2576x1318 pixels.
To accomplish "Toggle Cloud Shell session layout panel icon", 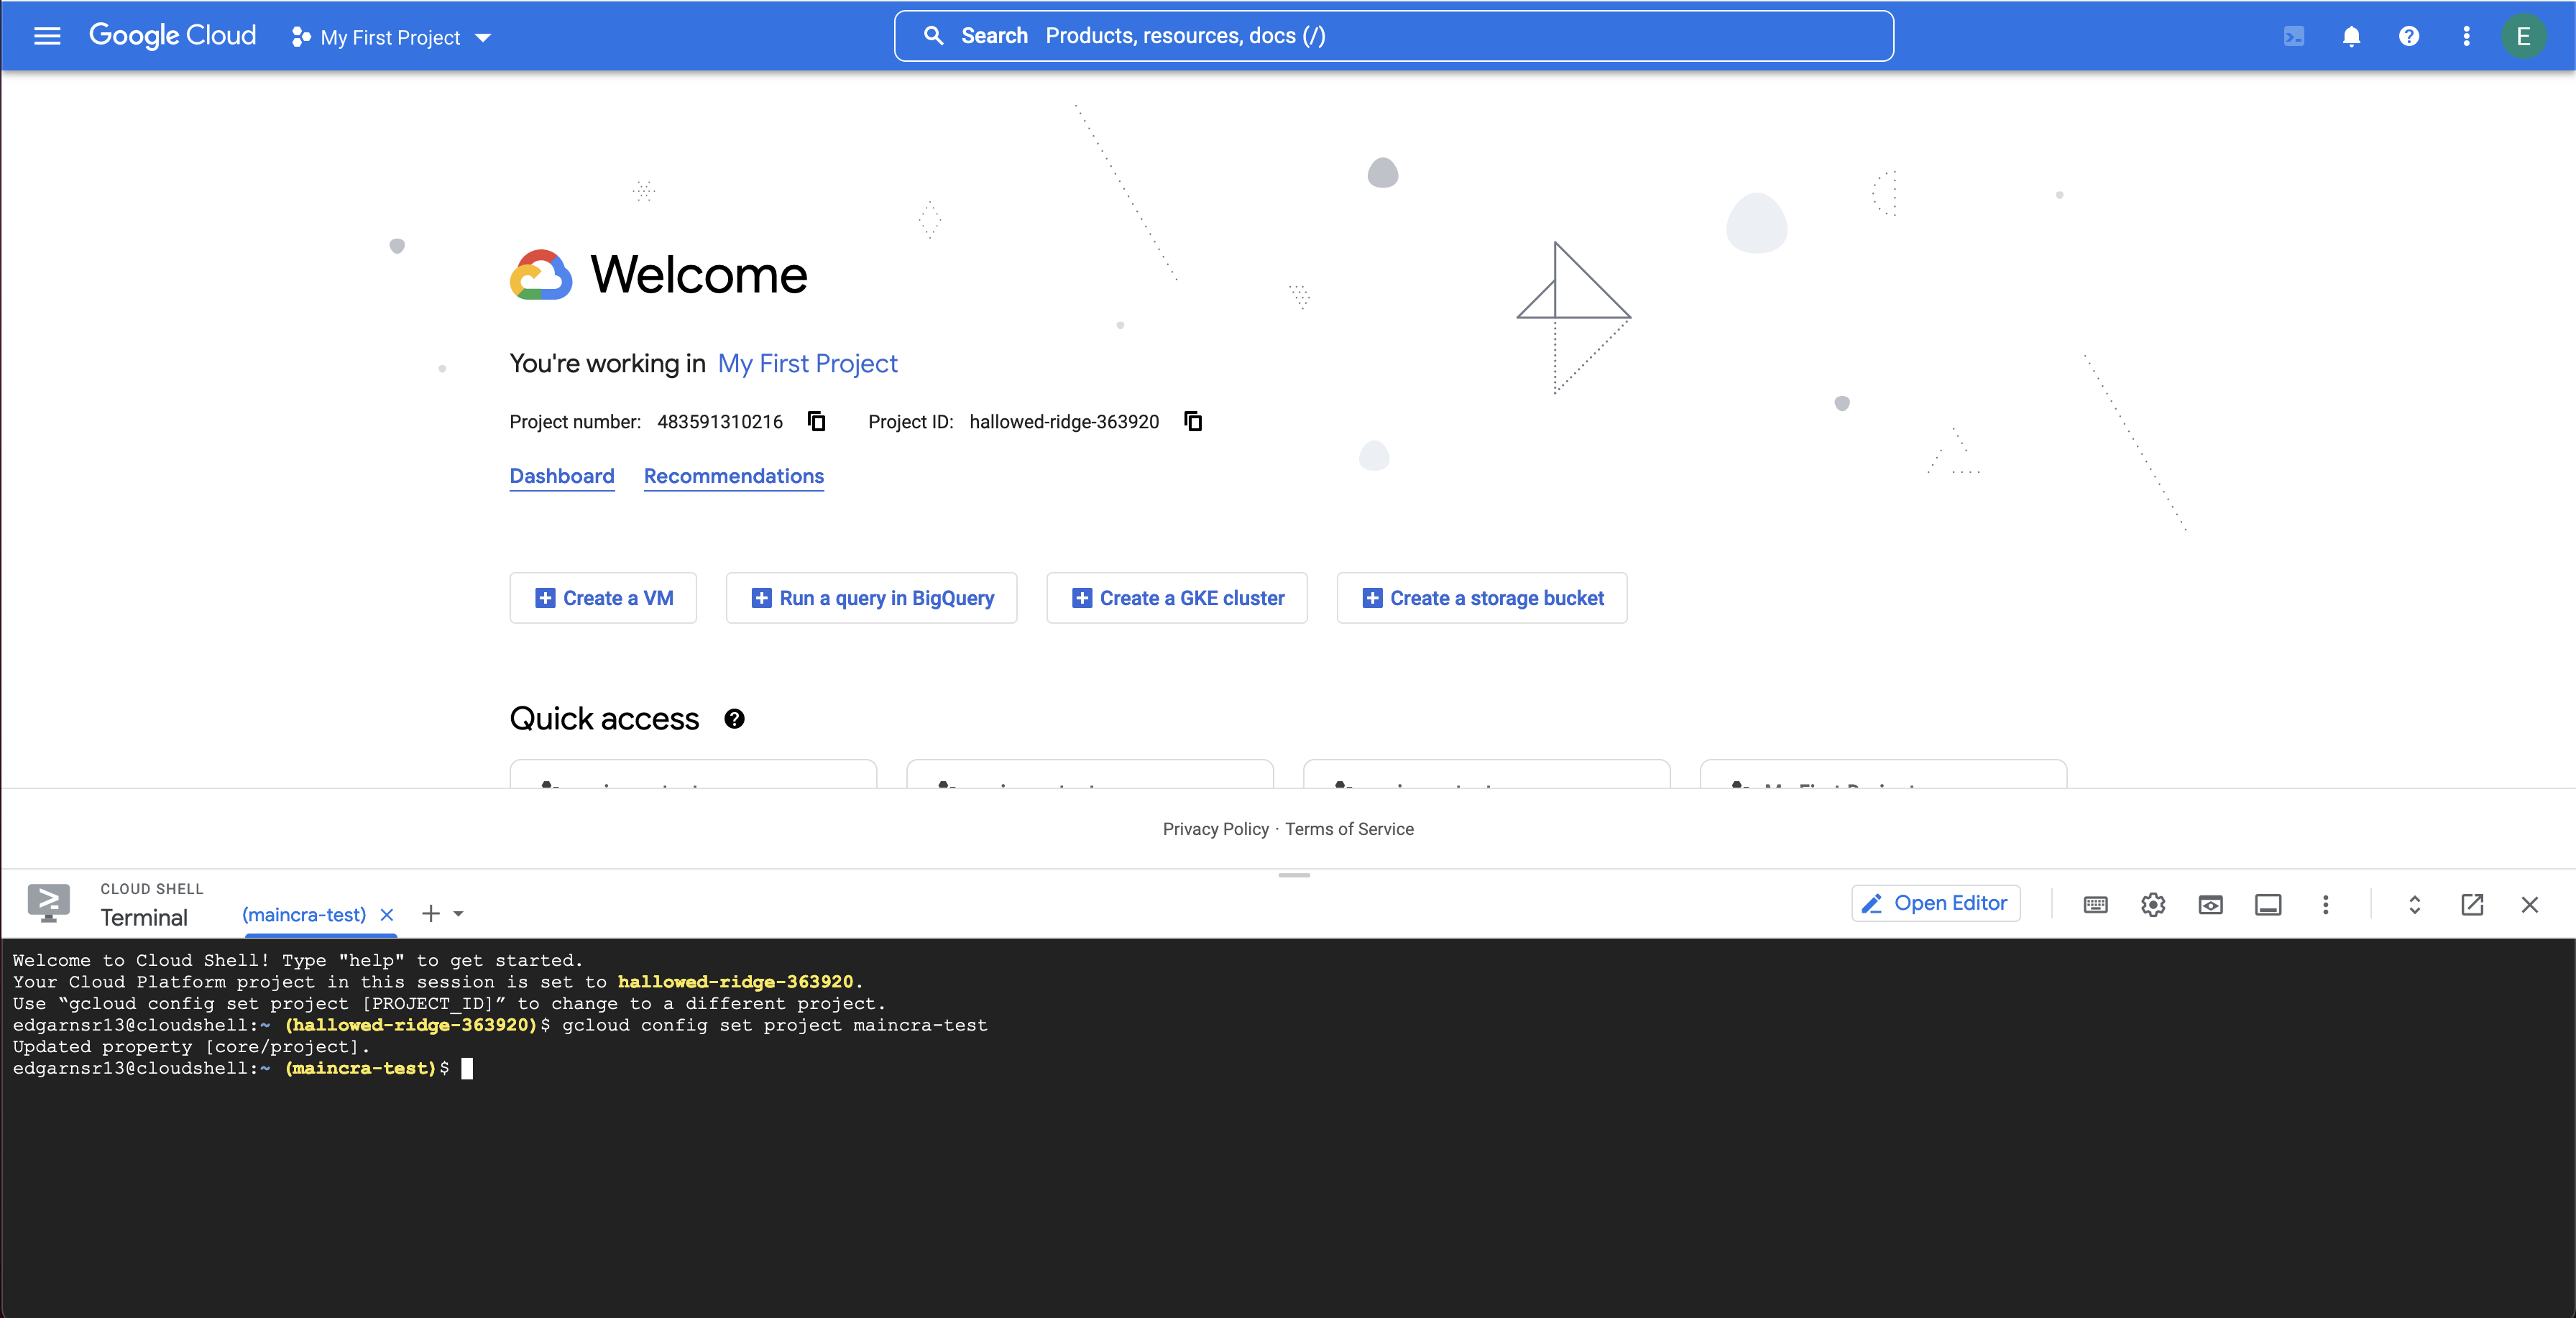I will tap(2268, 905).
